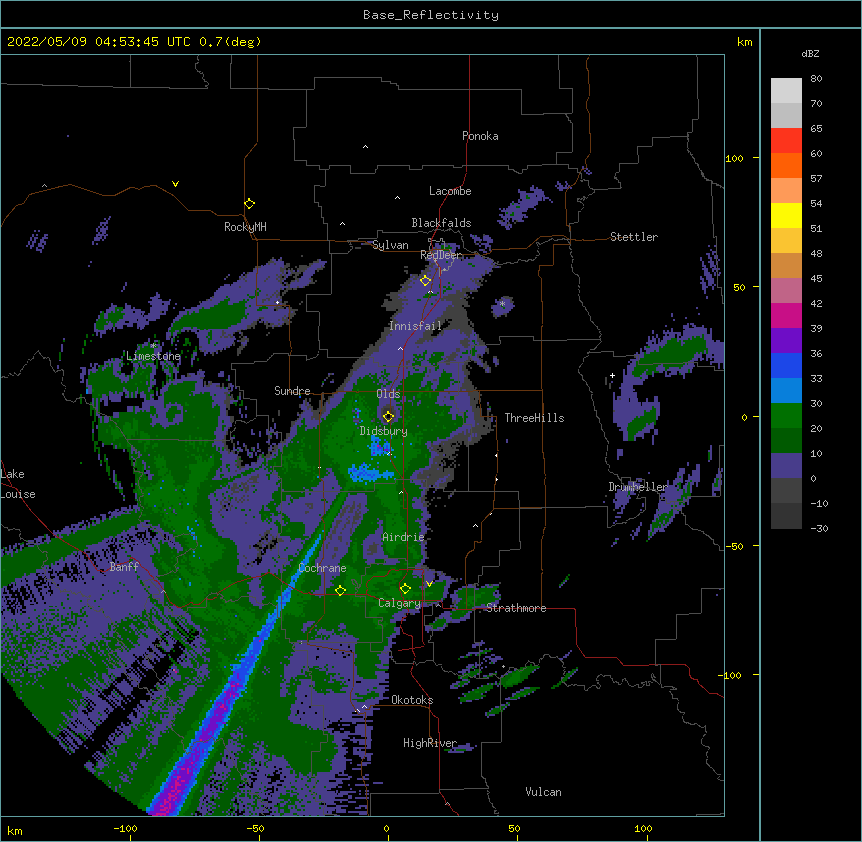
Task: Click the yellow station marker south of RedDeer
Action: point(425,281)
